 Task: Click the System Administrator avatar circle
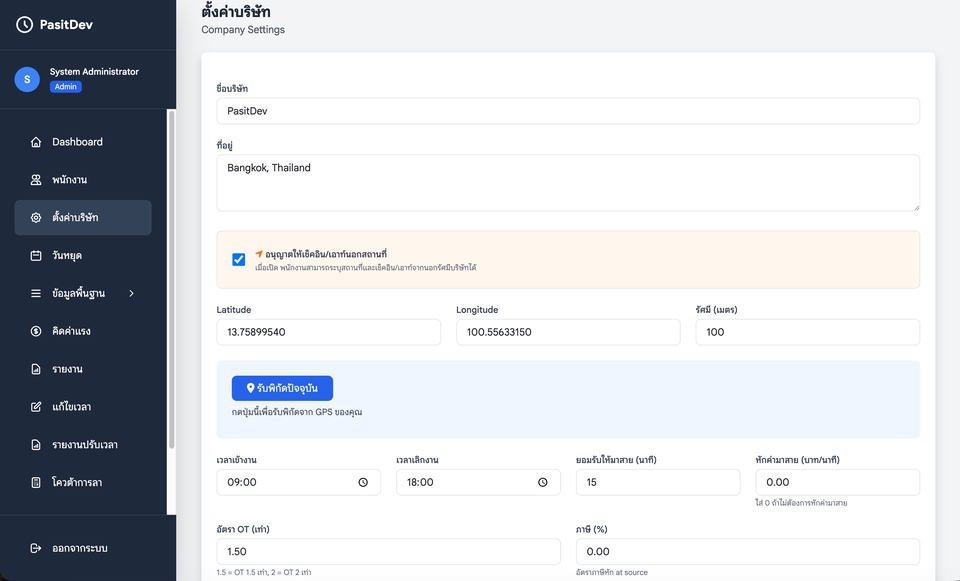pyautogui.click(x=27, y=80)
